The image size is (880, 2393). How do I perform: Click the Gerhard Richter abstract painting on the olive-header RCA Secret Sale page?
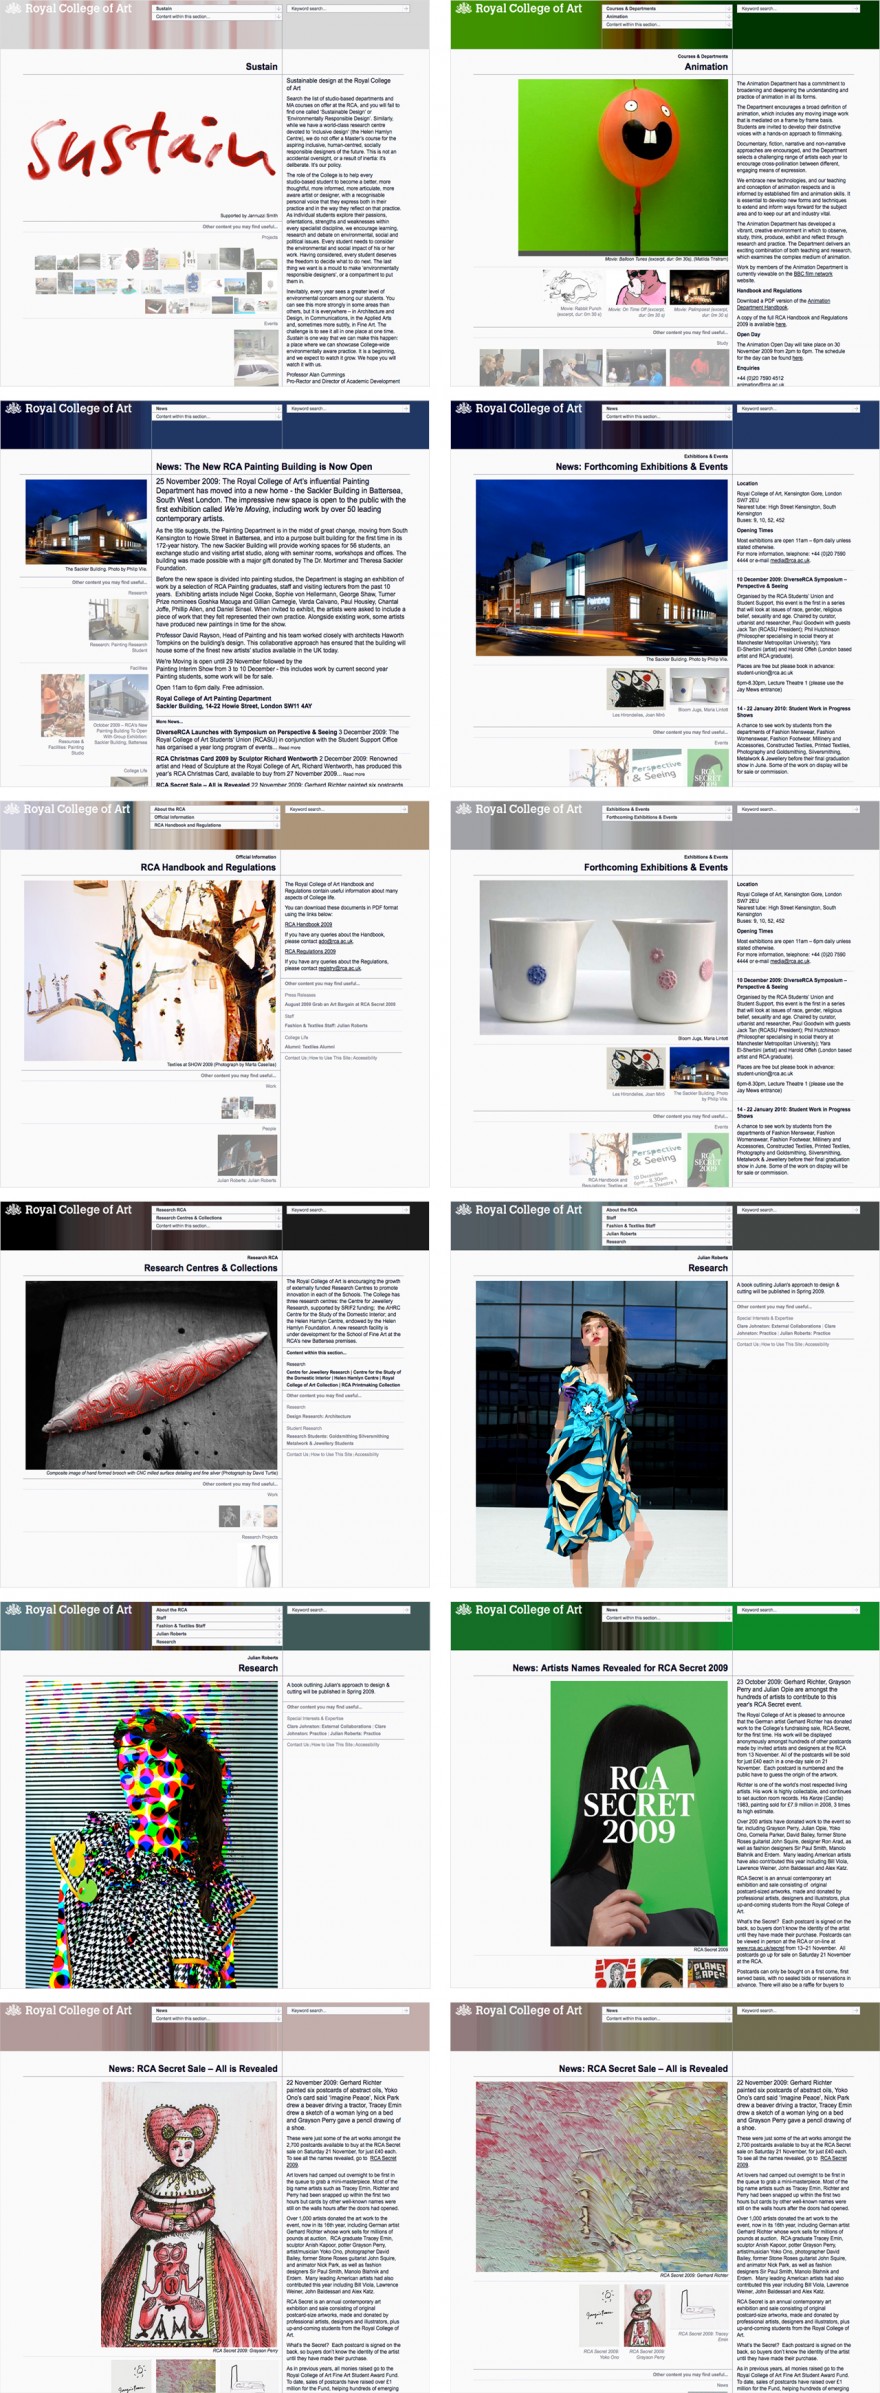(602, 2175)
